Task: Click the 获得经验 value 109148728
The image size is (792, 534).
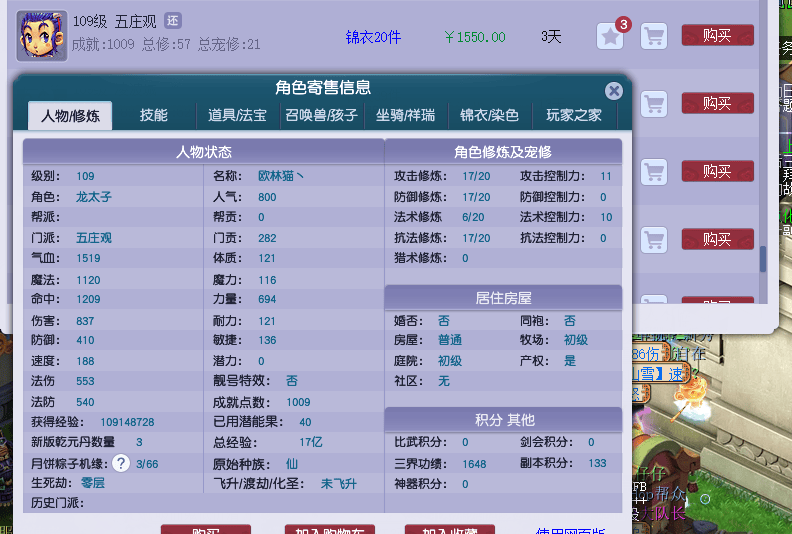Action: [127, 422]
